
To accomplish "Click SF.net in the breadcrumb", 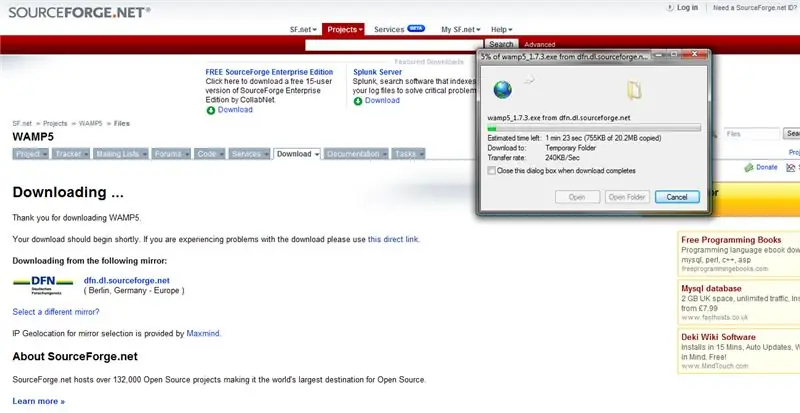I will click(x=22, y=124).
